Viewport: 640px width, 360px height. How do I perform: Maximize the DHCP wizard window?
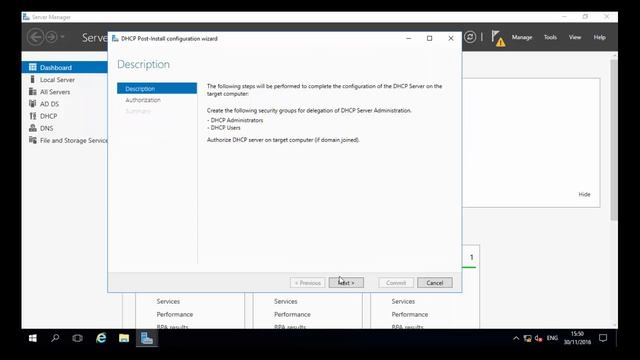429,38
